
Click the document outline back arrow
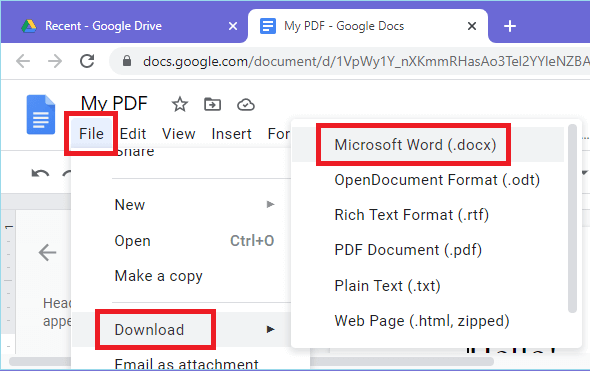coord(47,252)
